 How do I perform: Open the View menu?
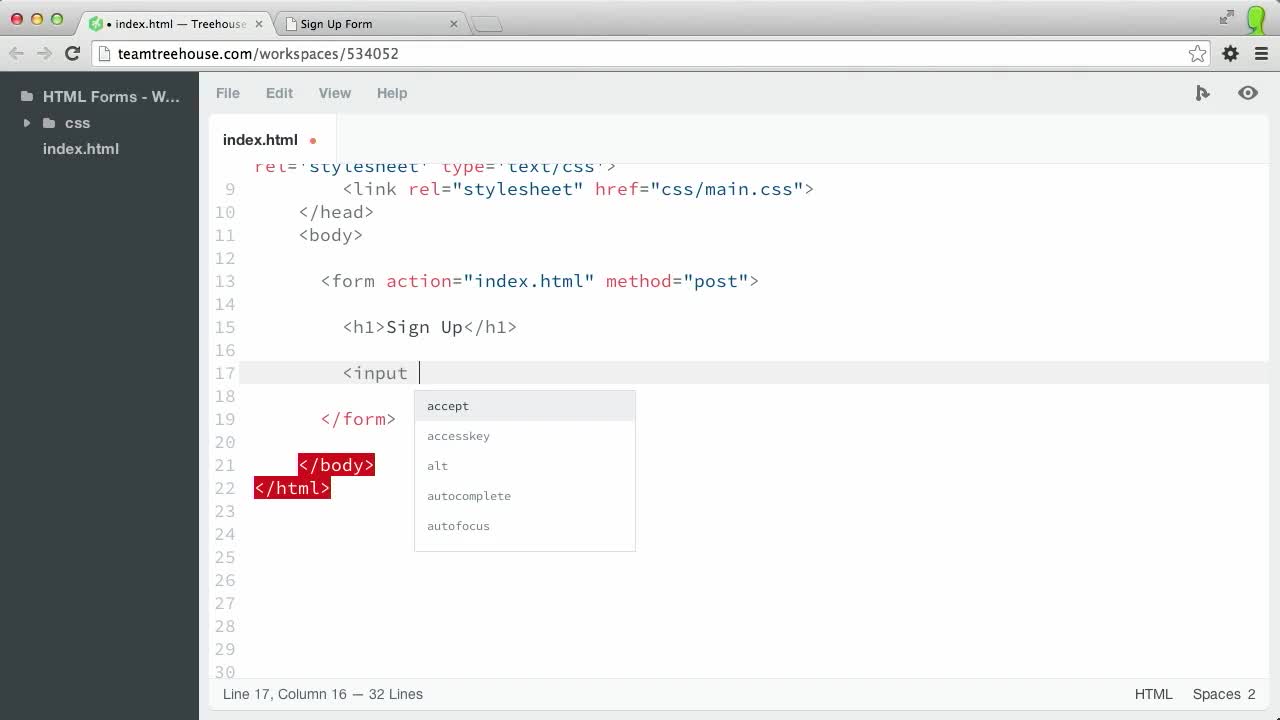click(334, 93)
